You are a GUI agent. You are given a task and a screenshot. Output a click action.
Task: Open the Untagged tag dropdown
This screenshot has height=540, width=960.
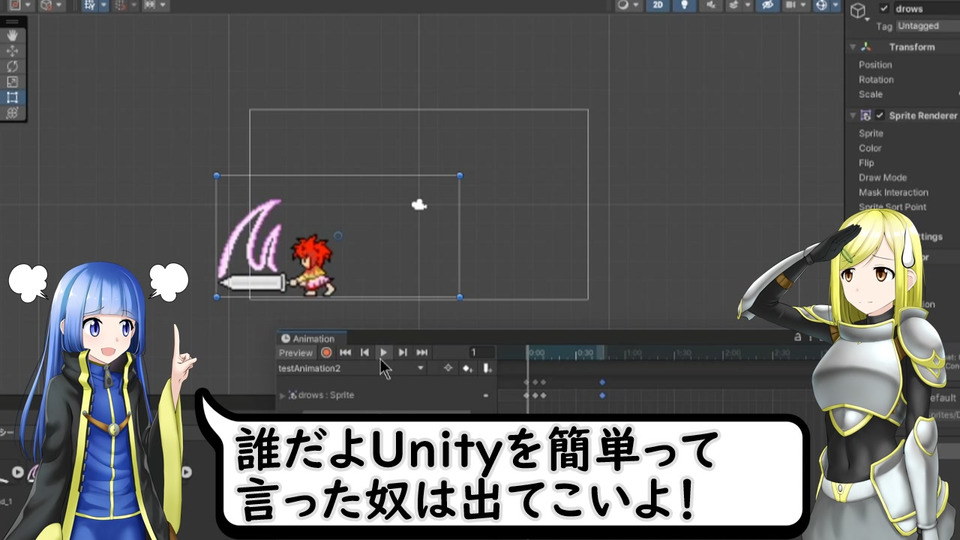pos(928,26)
